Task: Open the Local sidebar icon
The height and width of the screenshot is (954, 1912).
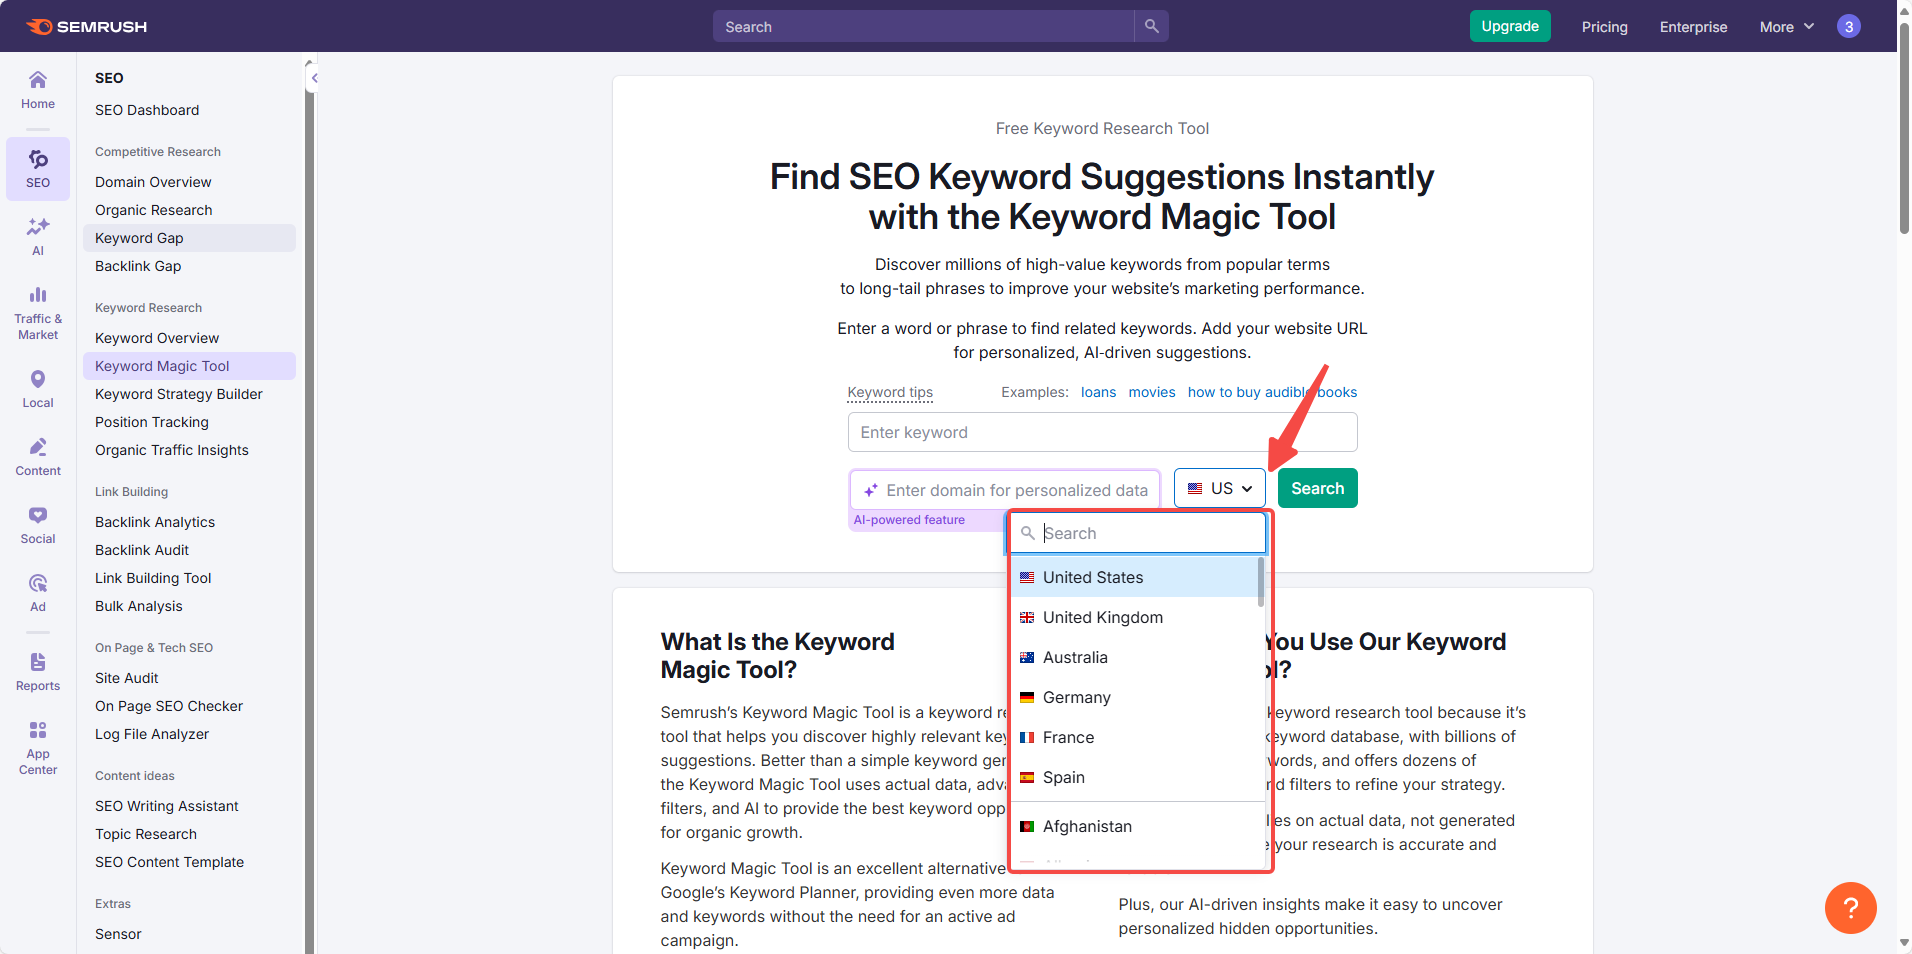Action: click(x=38, y=389)
